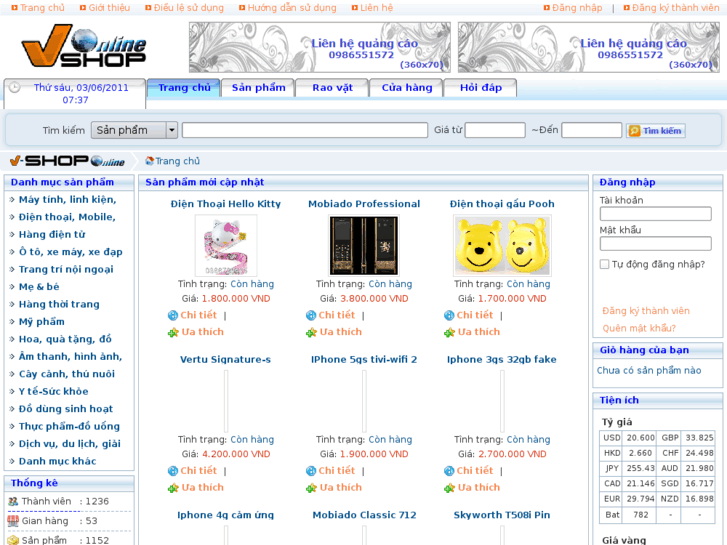The width and height of the screenshot is (727, 545).
Task: Click plus icon for Iphone 3gs Ưa thích
Action: [x=449, y=488]
